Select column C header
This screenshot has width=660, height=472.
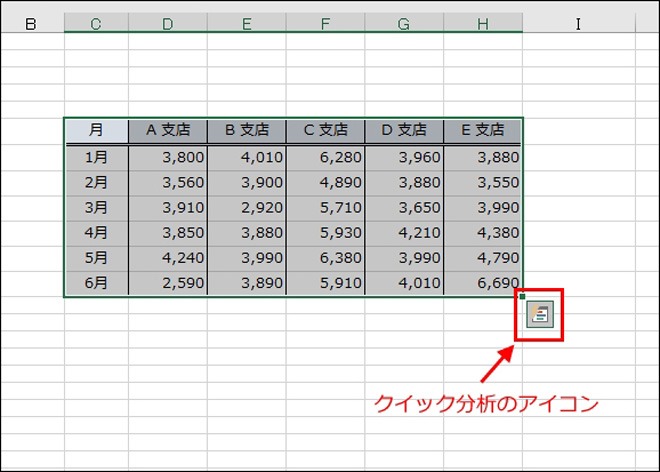[96, 23]
